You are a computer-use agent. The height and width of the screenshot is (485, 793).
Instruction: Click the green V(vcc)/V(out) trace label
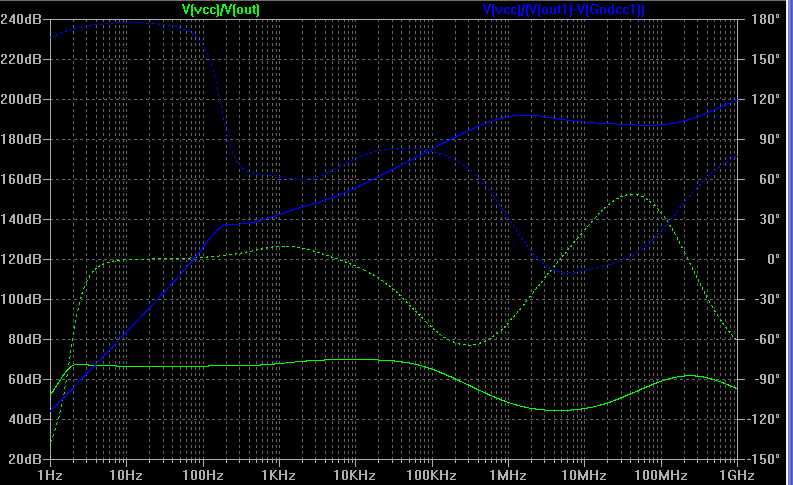pos(221,9)
